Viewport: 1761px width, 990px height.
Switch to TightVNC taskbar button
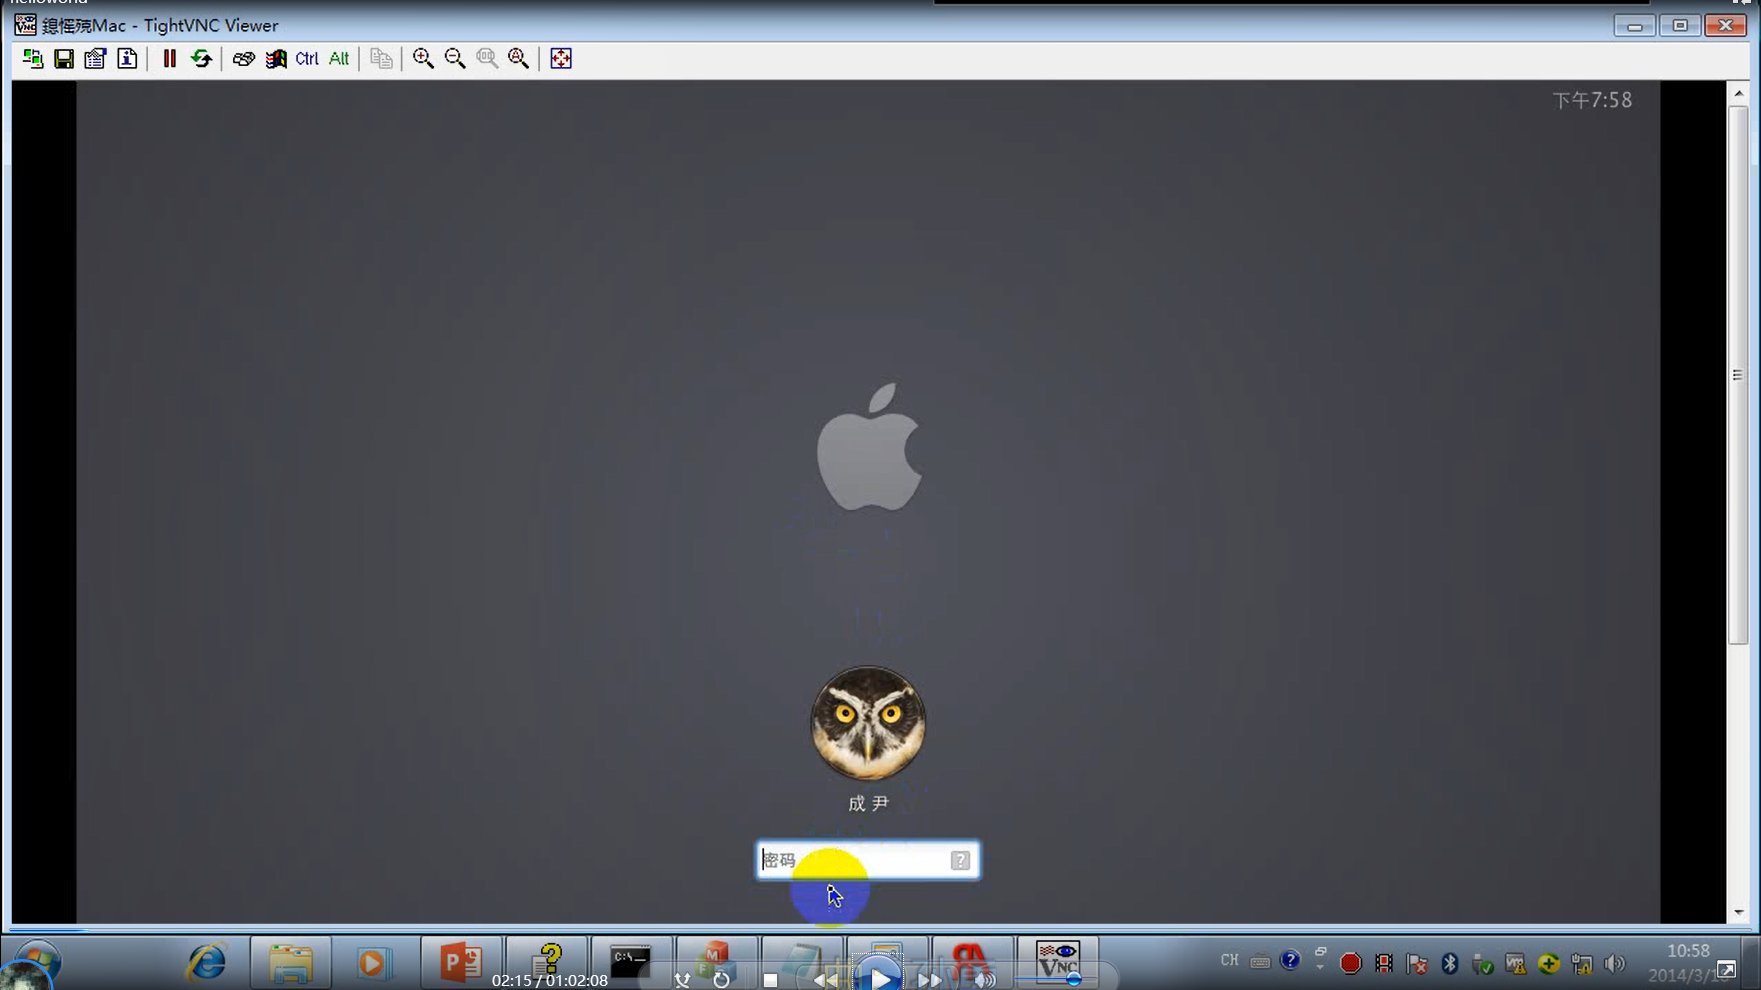coord(1057,961)
